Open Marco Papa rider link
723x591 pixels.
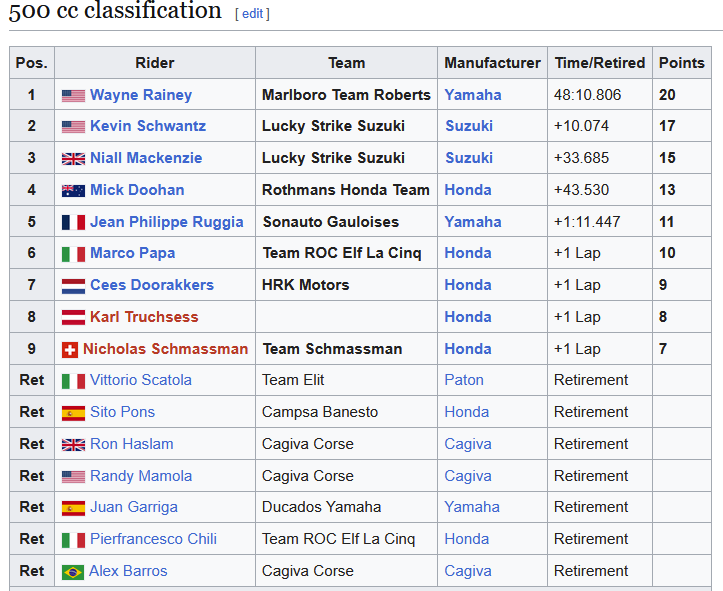click(x=133, y=253)
